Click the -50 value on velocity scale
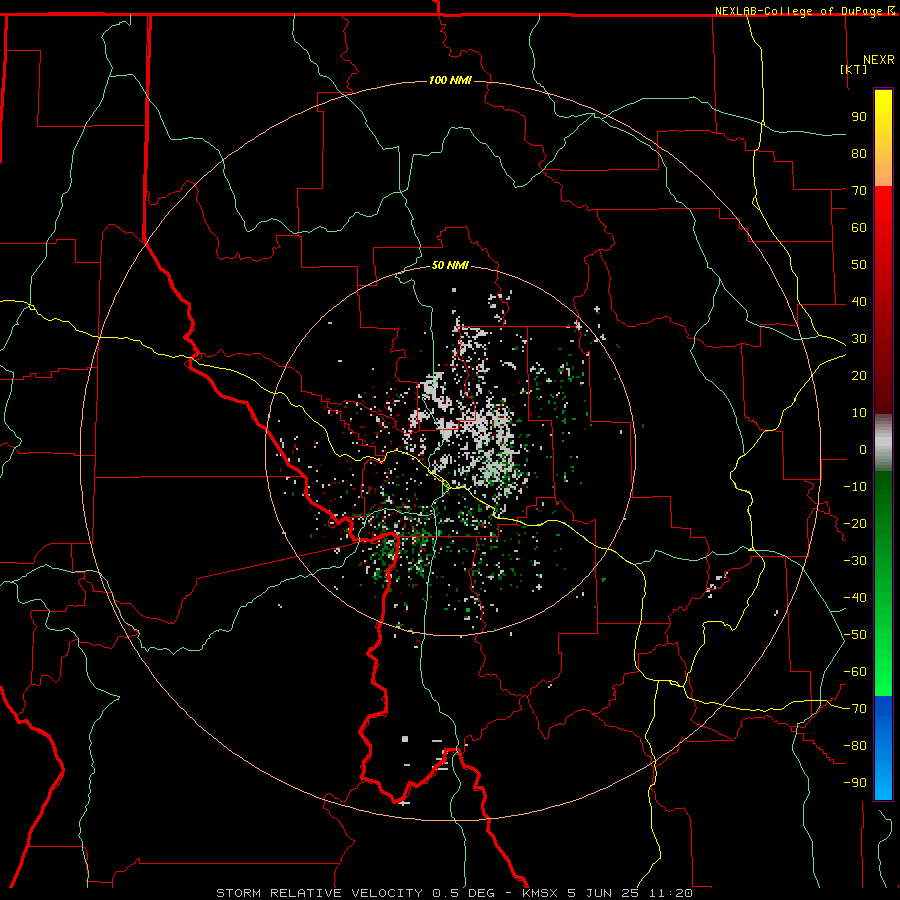 point(855,635)
